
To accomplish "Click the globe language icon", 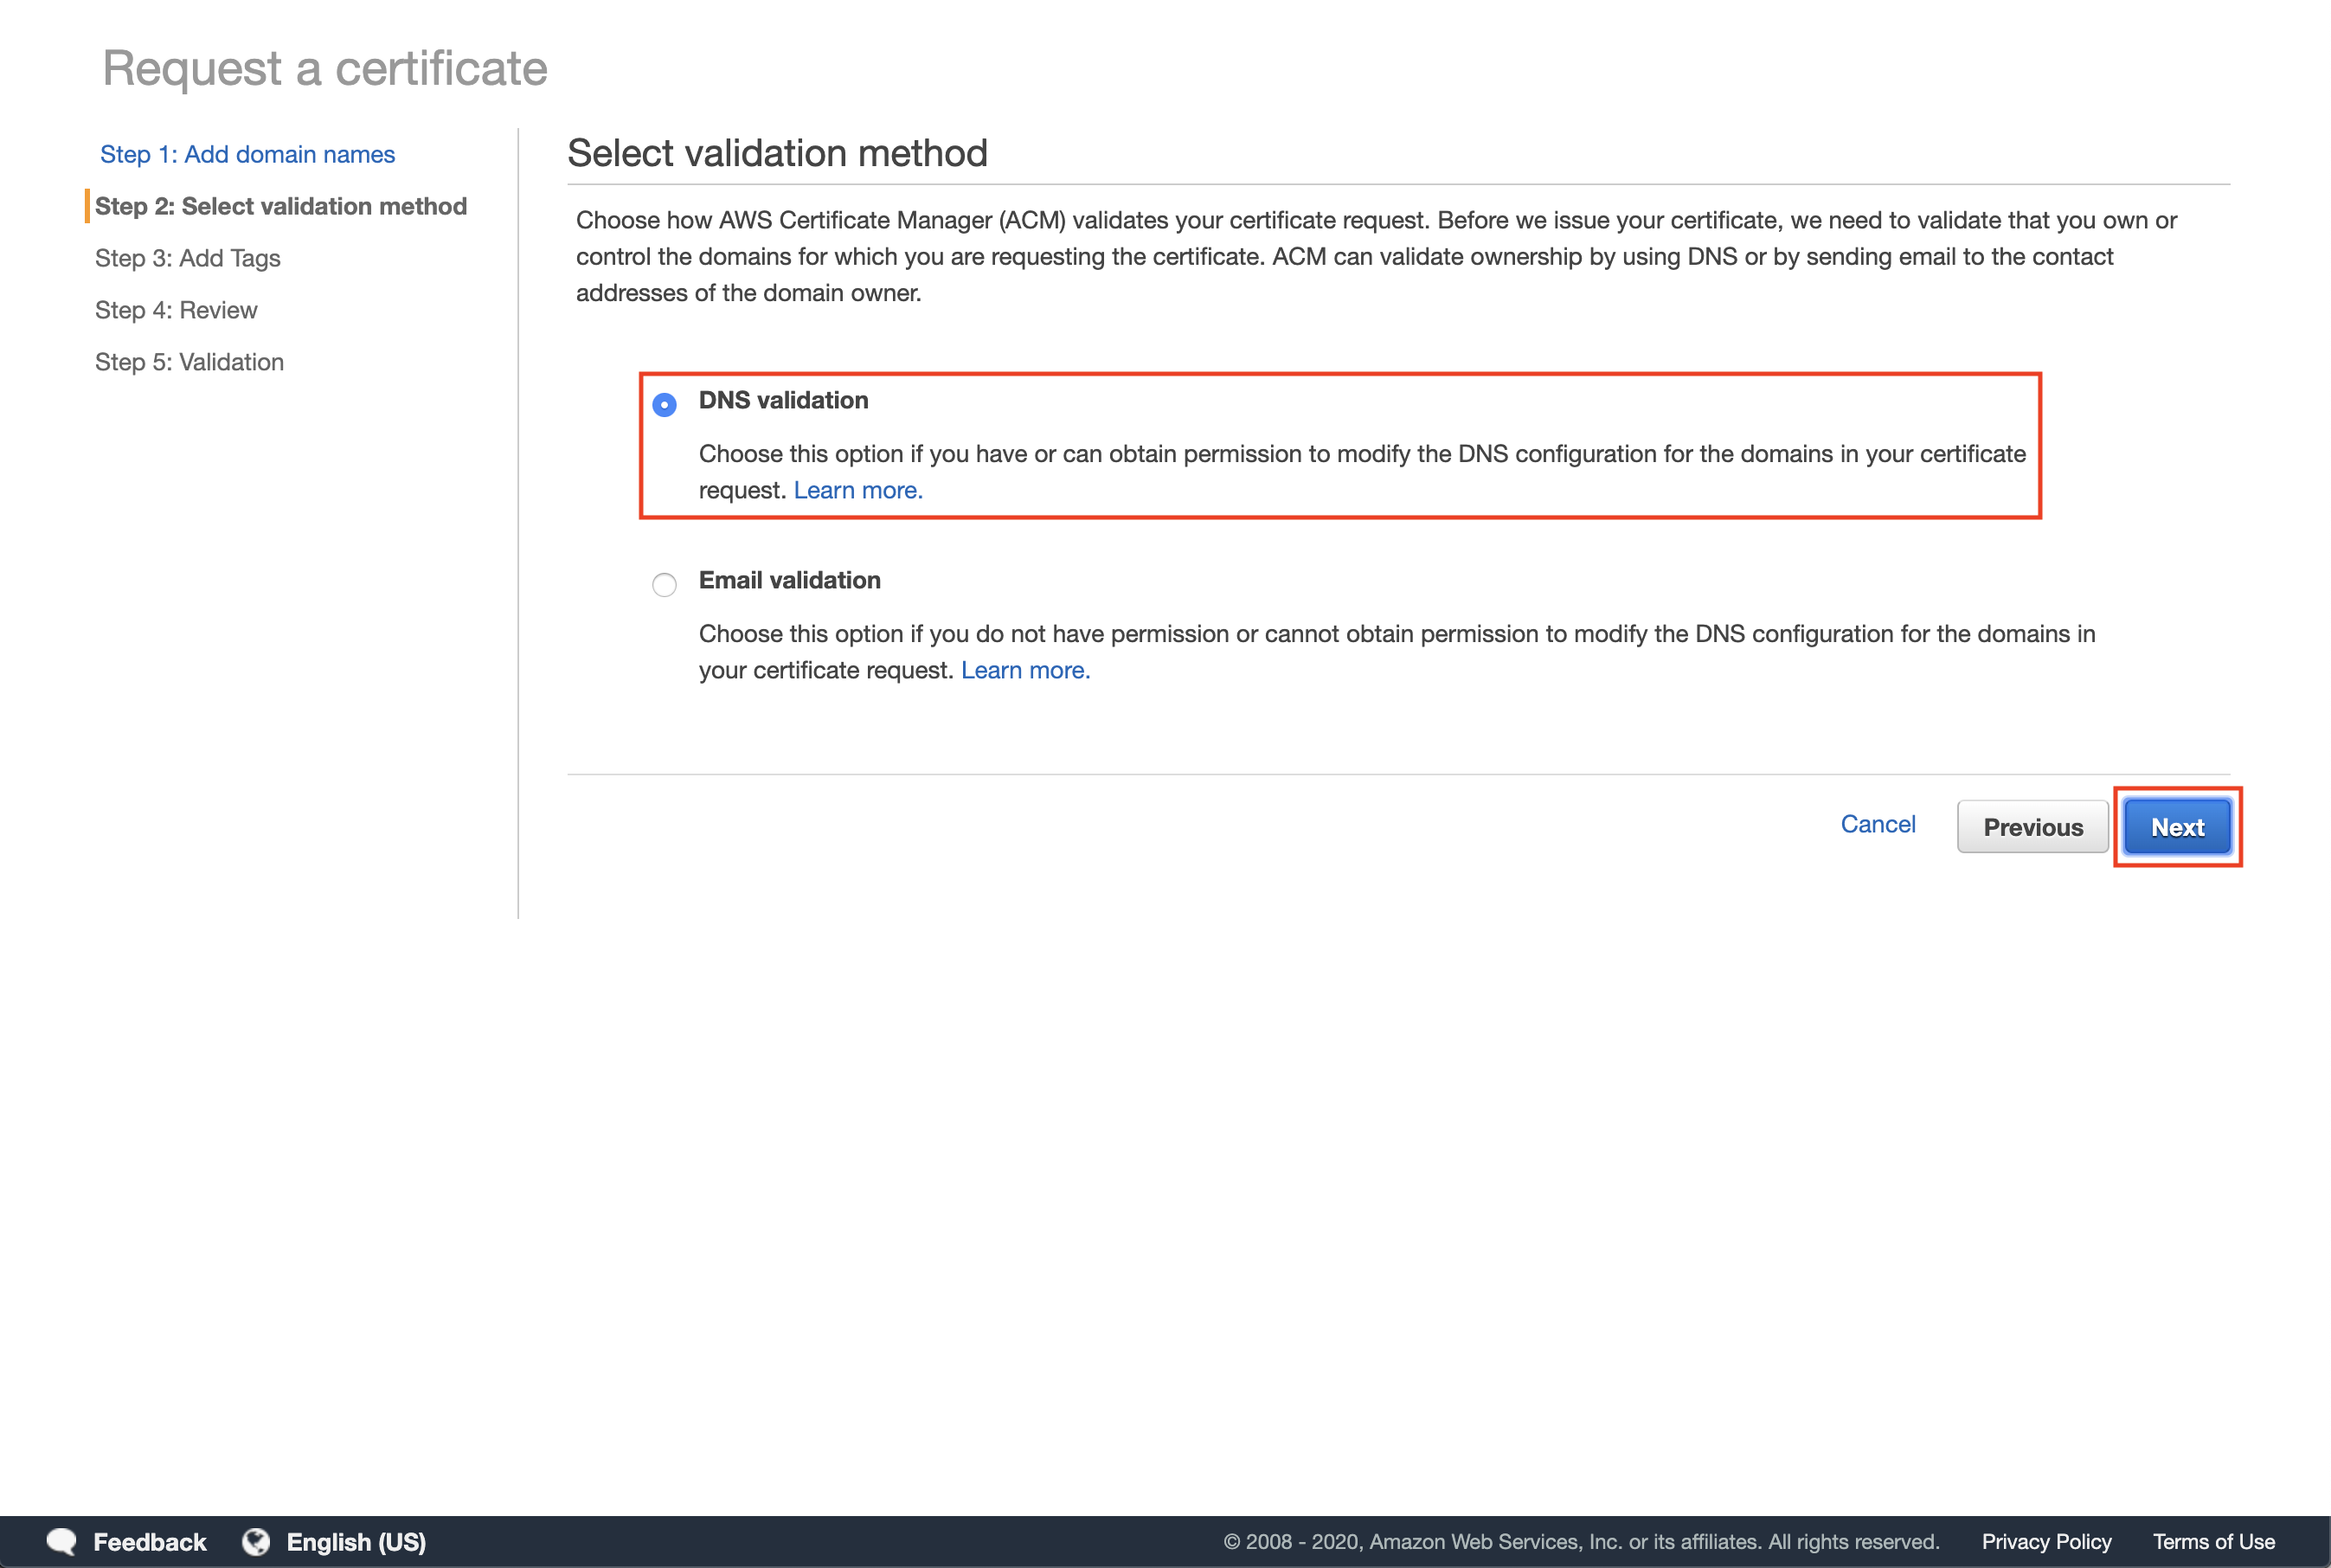I will click(256, 1541).
